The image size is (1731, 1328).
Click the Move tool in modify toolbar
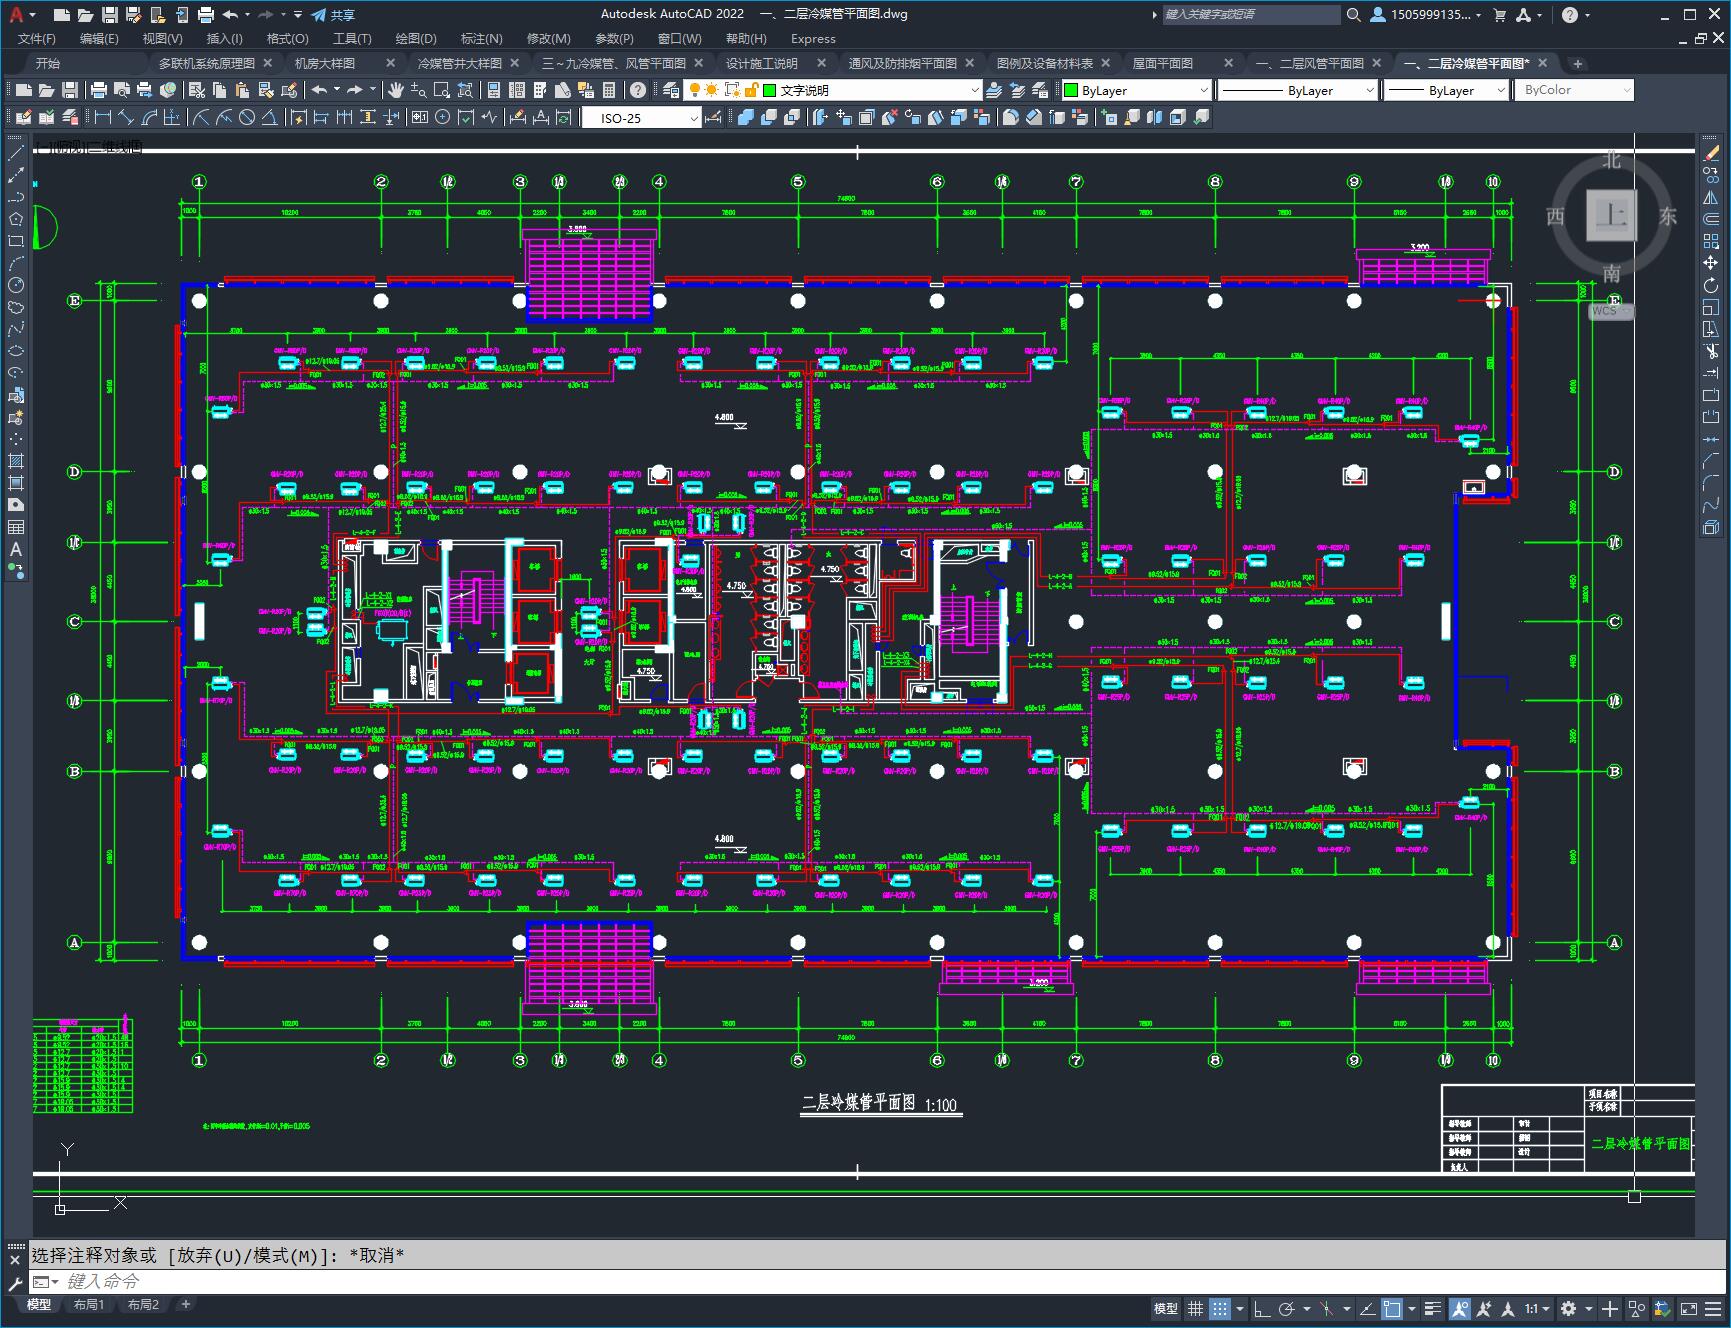click(1711, 263)
